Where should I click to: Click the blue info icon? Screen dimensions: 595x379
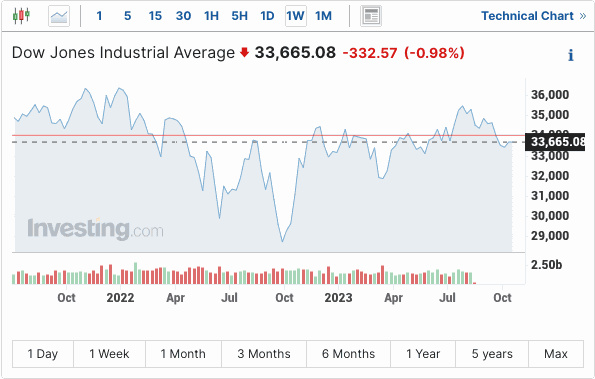click(571, 55)
